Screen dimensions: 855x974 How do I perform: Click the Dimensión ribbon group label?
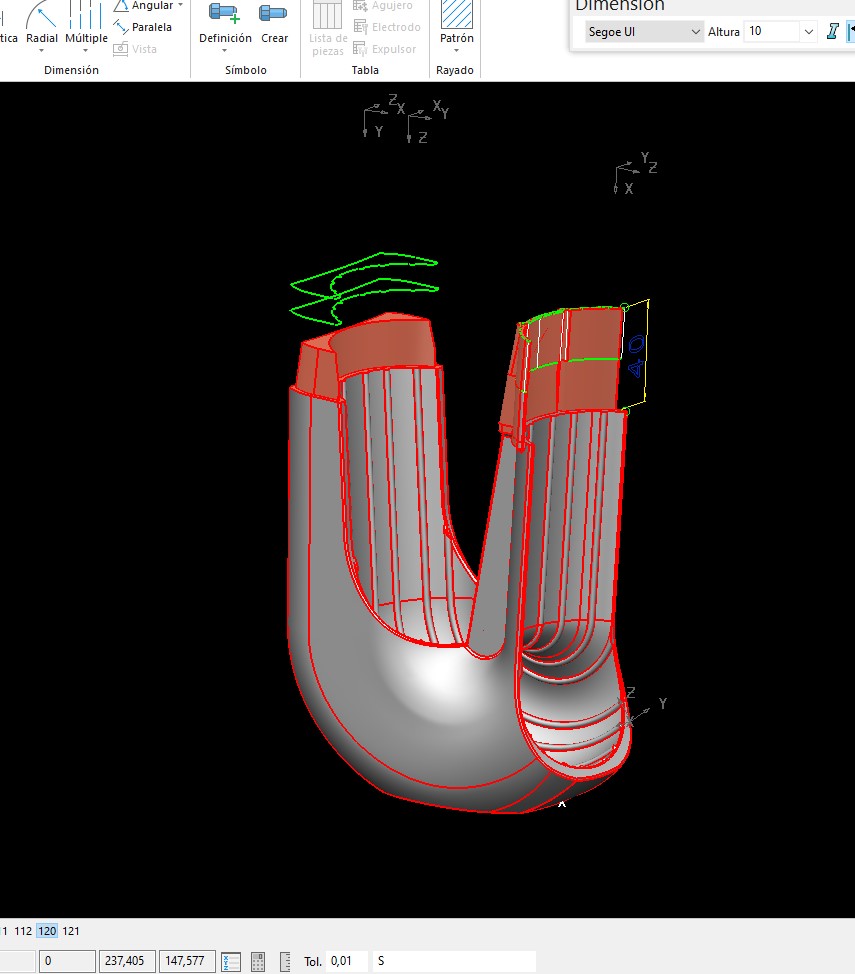pos(71,70)
